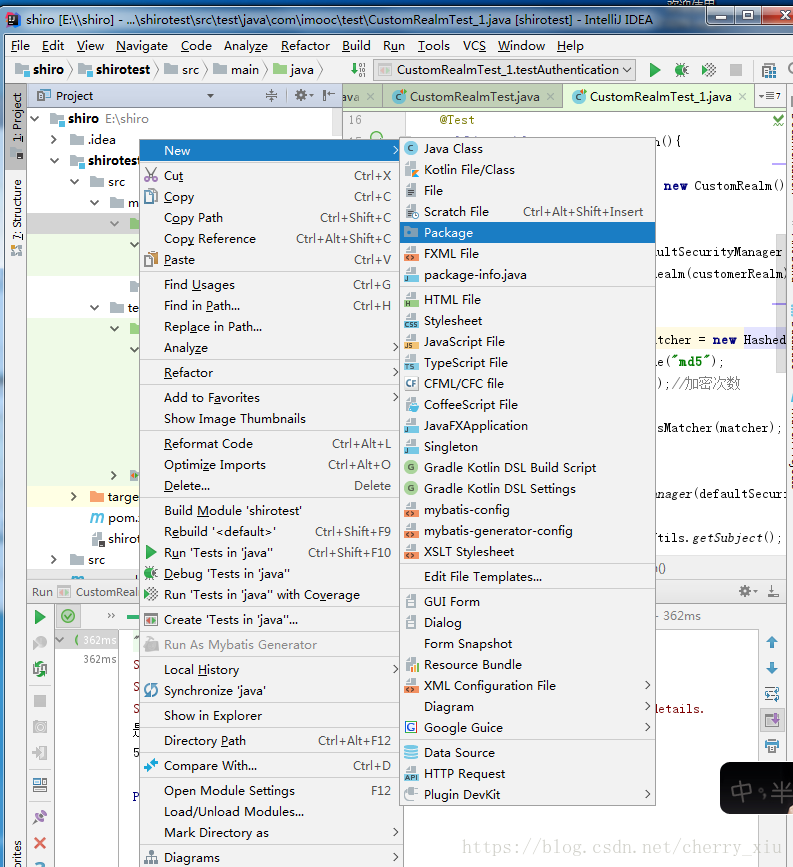This screenshot has width=793, height=867.
Task: Expand Add to Favorites submenu
Action: pos(269,398)
